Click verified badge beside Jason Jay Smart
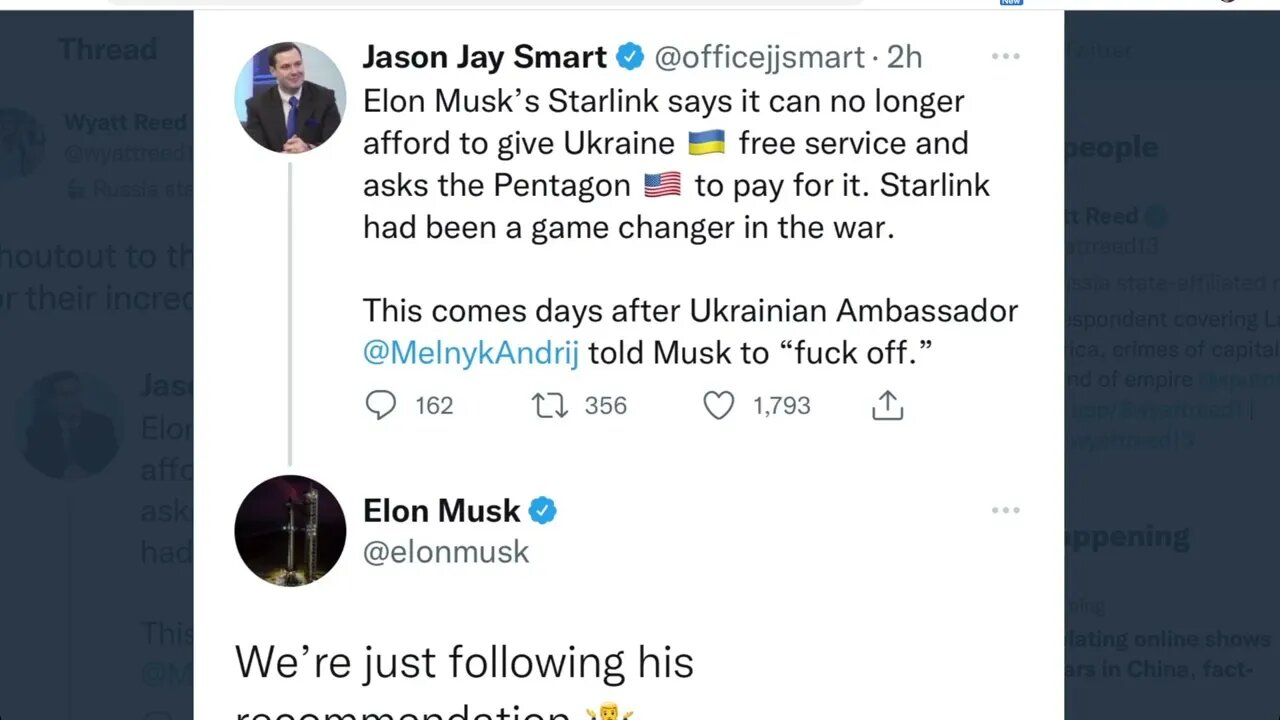The image size is (1280, 720). (x=630, y=57)
